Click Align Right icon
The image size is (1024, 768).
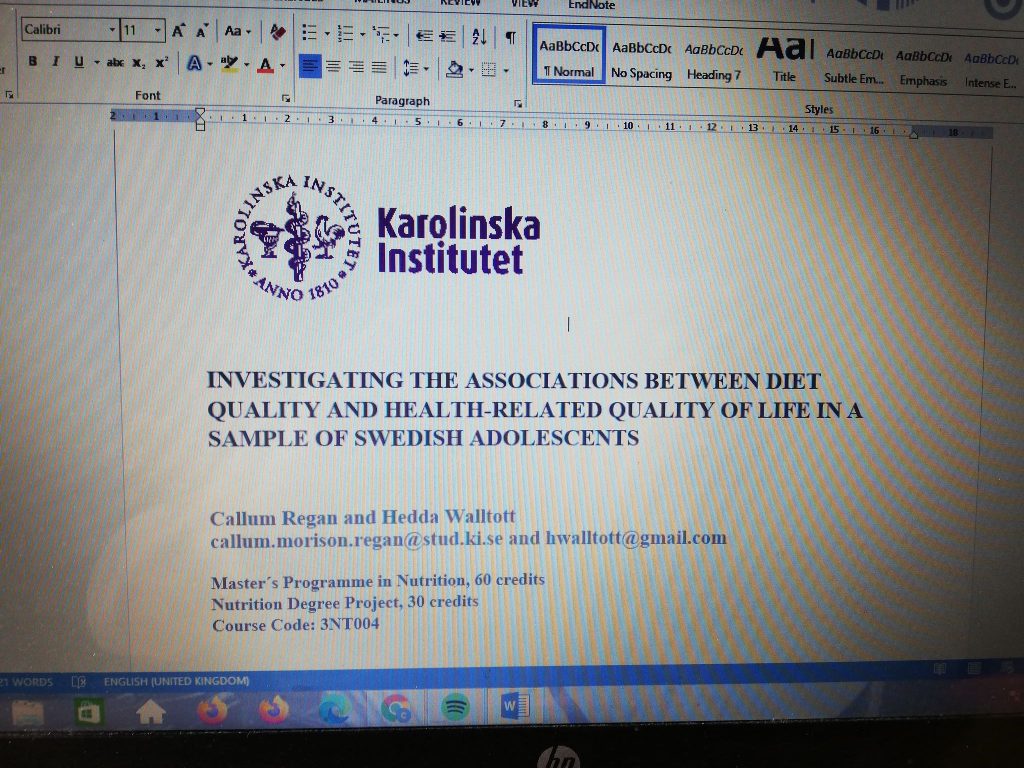coord(357,67)
